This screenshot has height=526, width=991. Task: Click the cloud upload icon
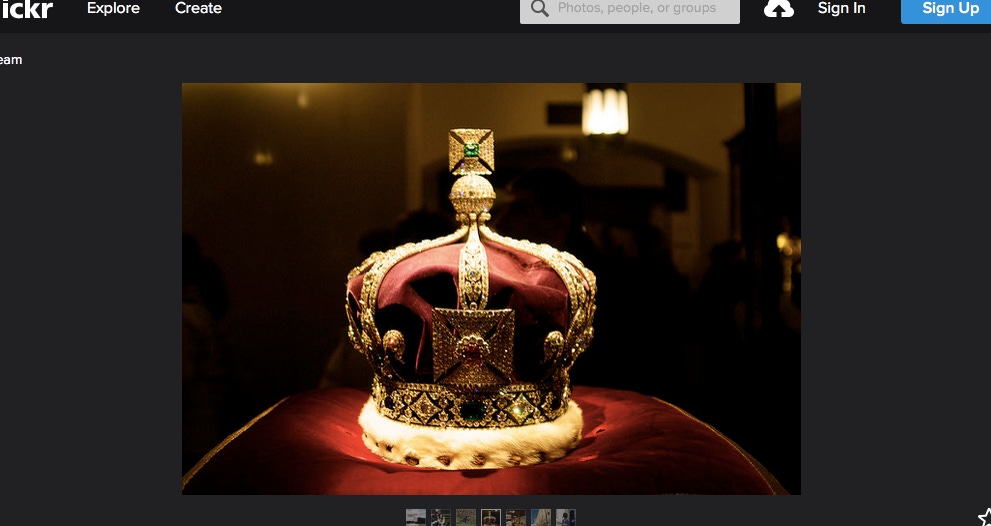point(779,8)
